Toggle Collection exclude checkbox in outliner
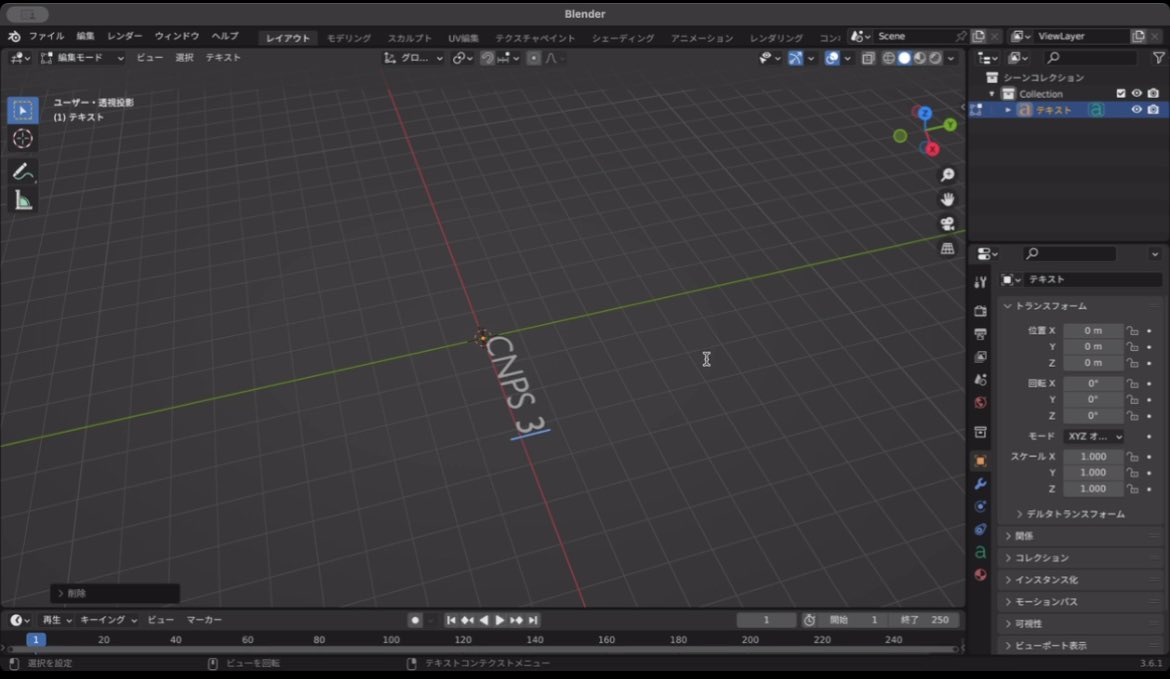1170x679 pixels. 1121,93
